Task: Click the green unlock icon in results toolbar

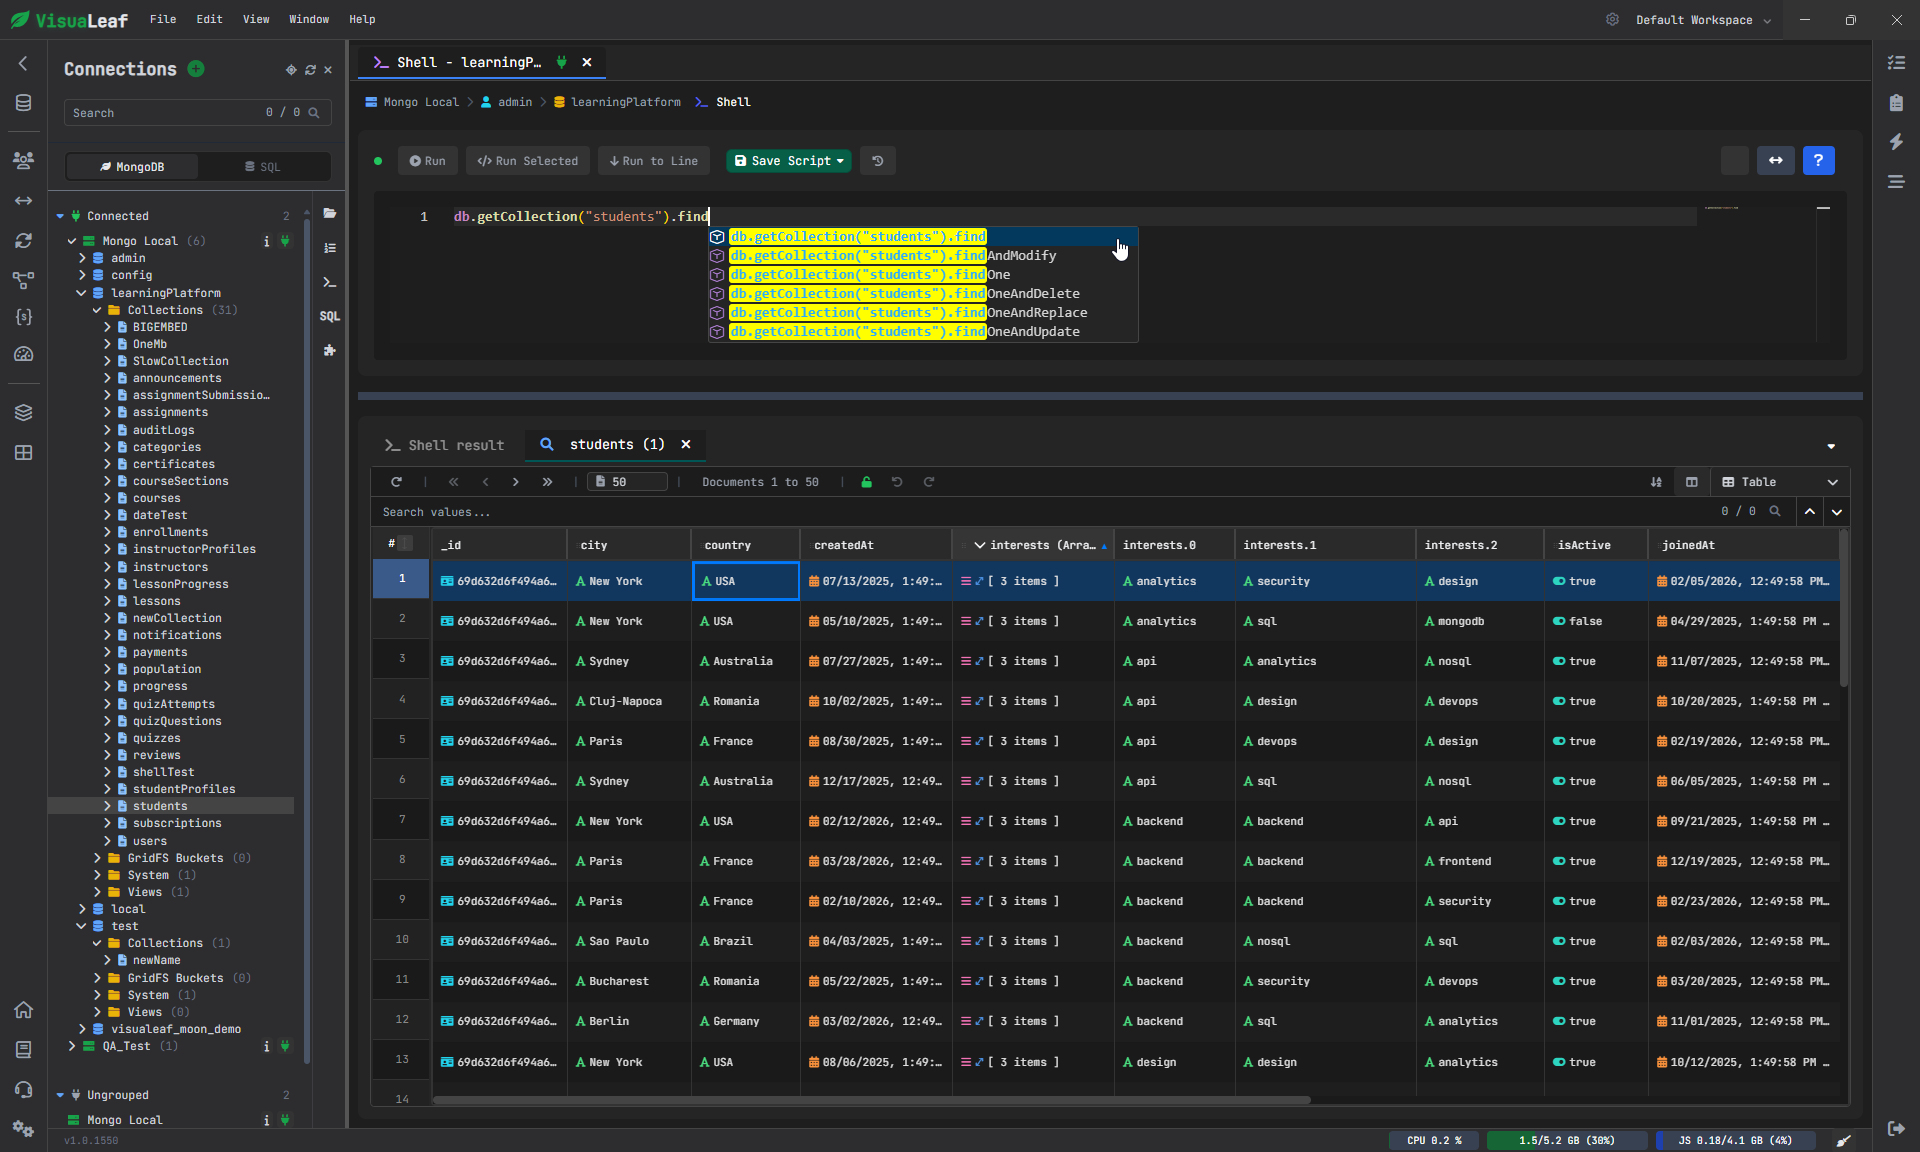Action: click(867, 482)
